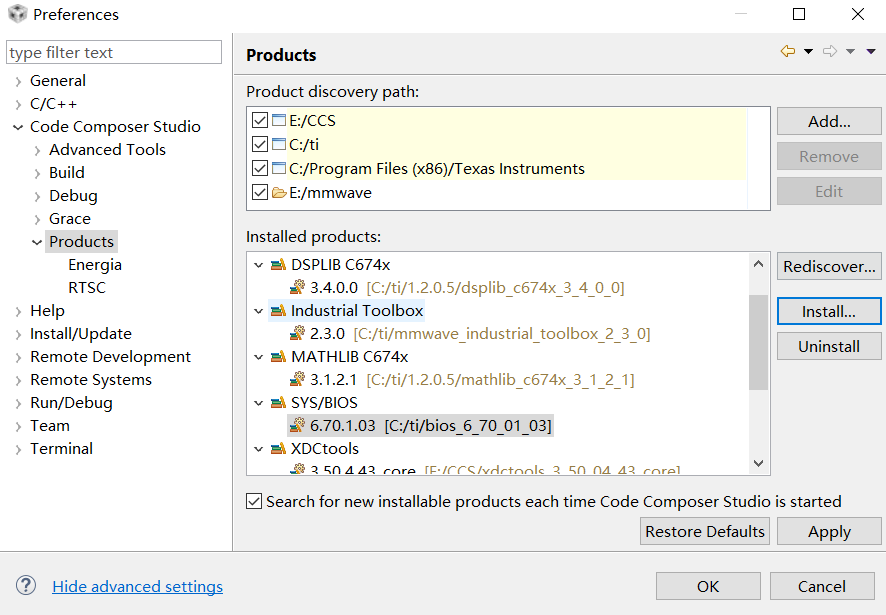Uncheck the E:/CCS discovery path
The width and height of the screenshot is (886, 615).
pos(260,121)
